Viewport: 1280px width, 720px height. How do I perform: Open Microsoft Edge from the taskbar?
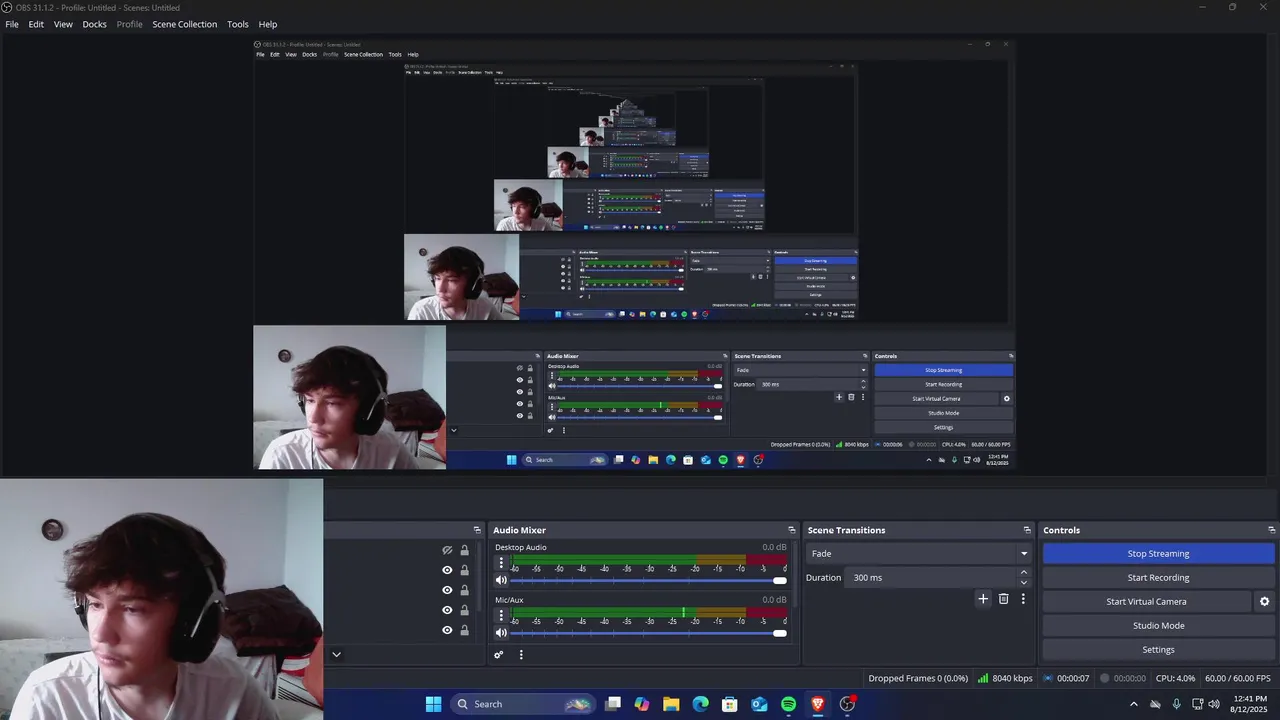701,704
